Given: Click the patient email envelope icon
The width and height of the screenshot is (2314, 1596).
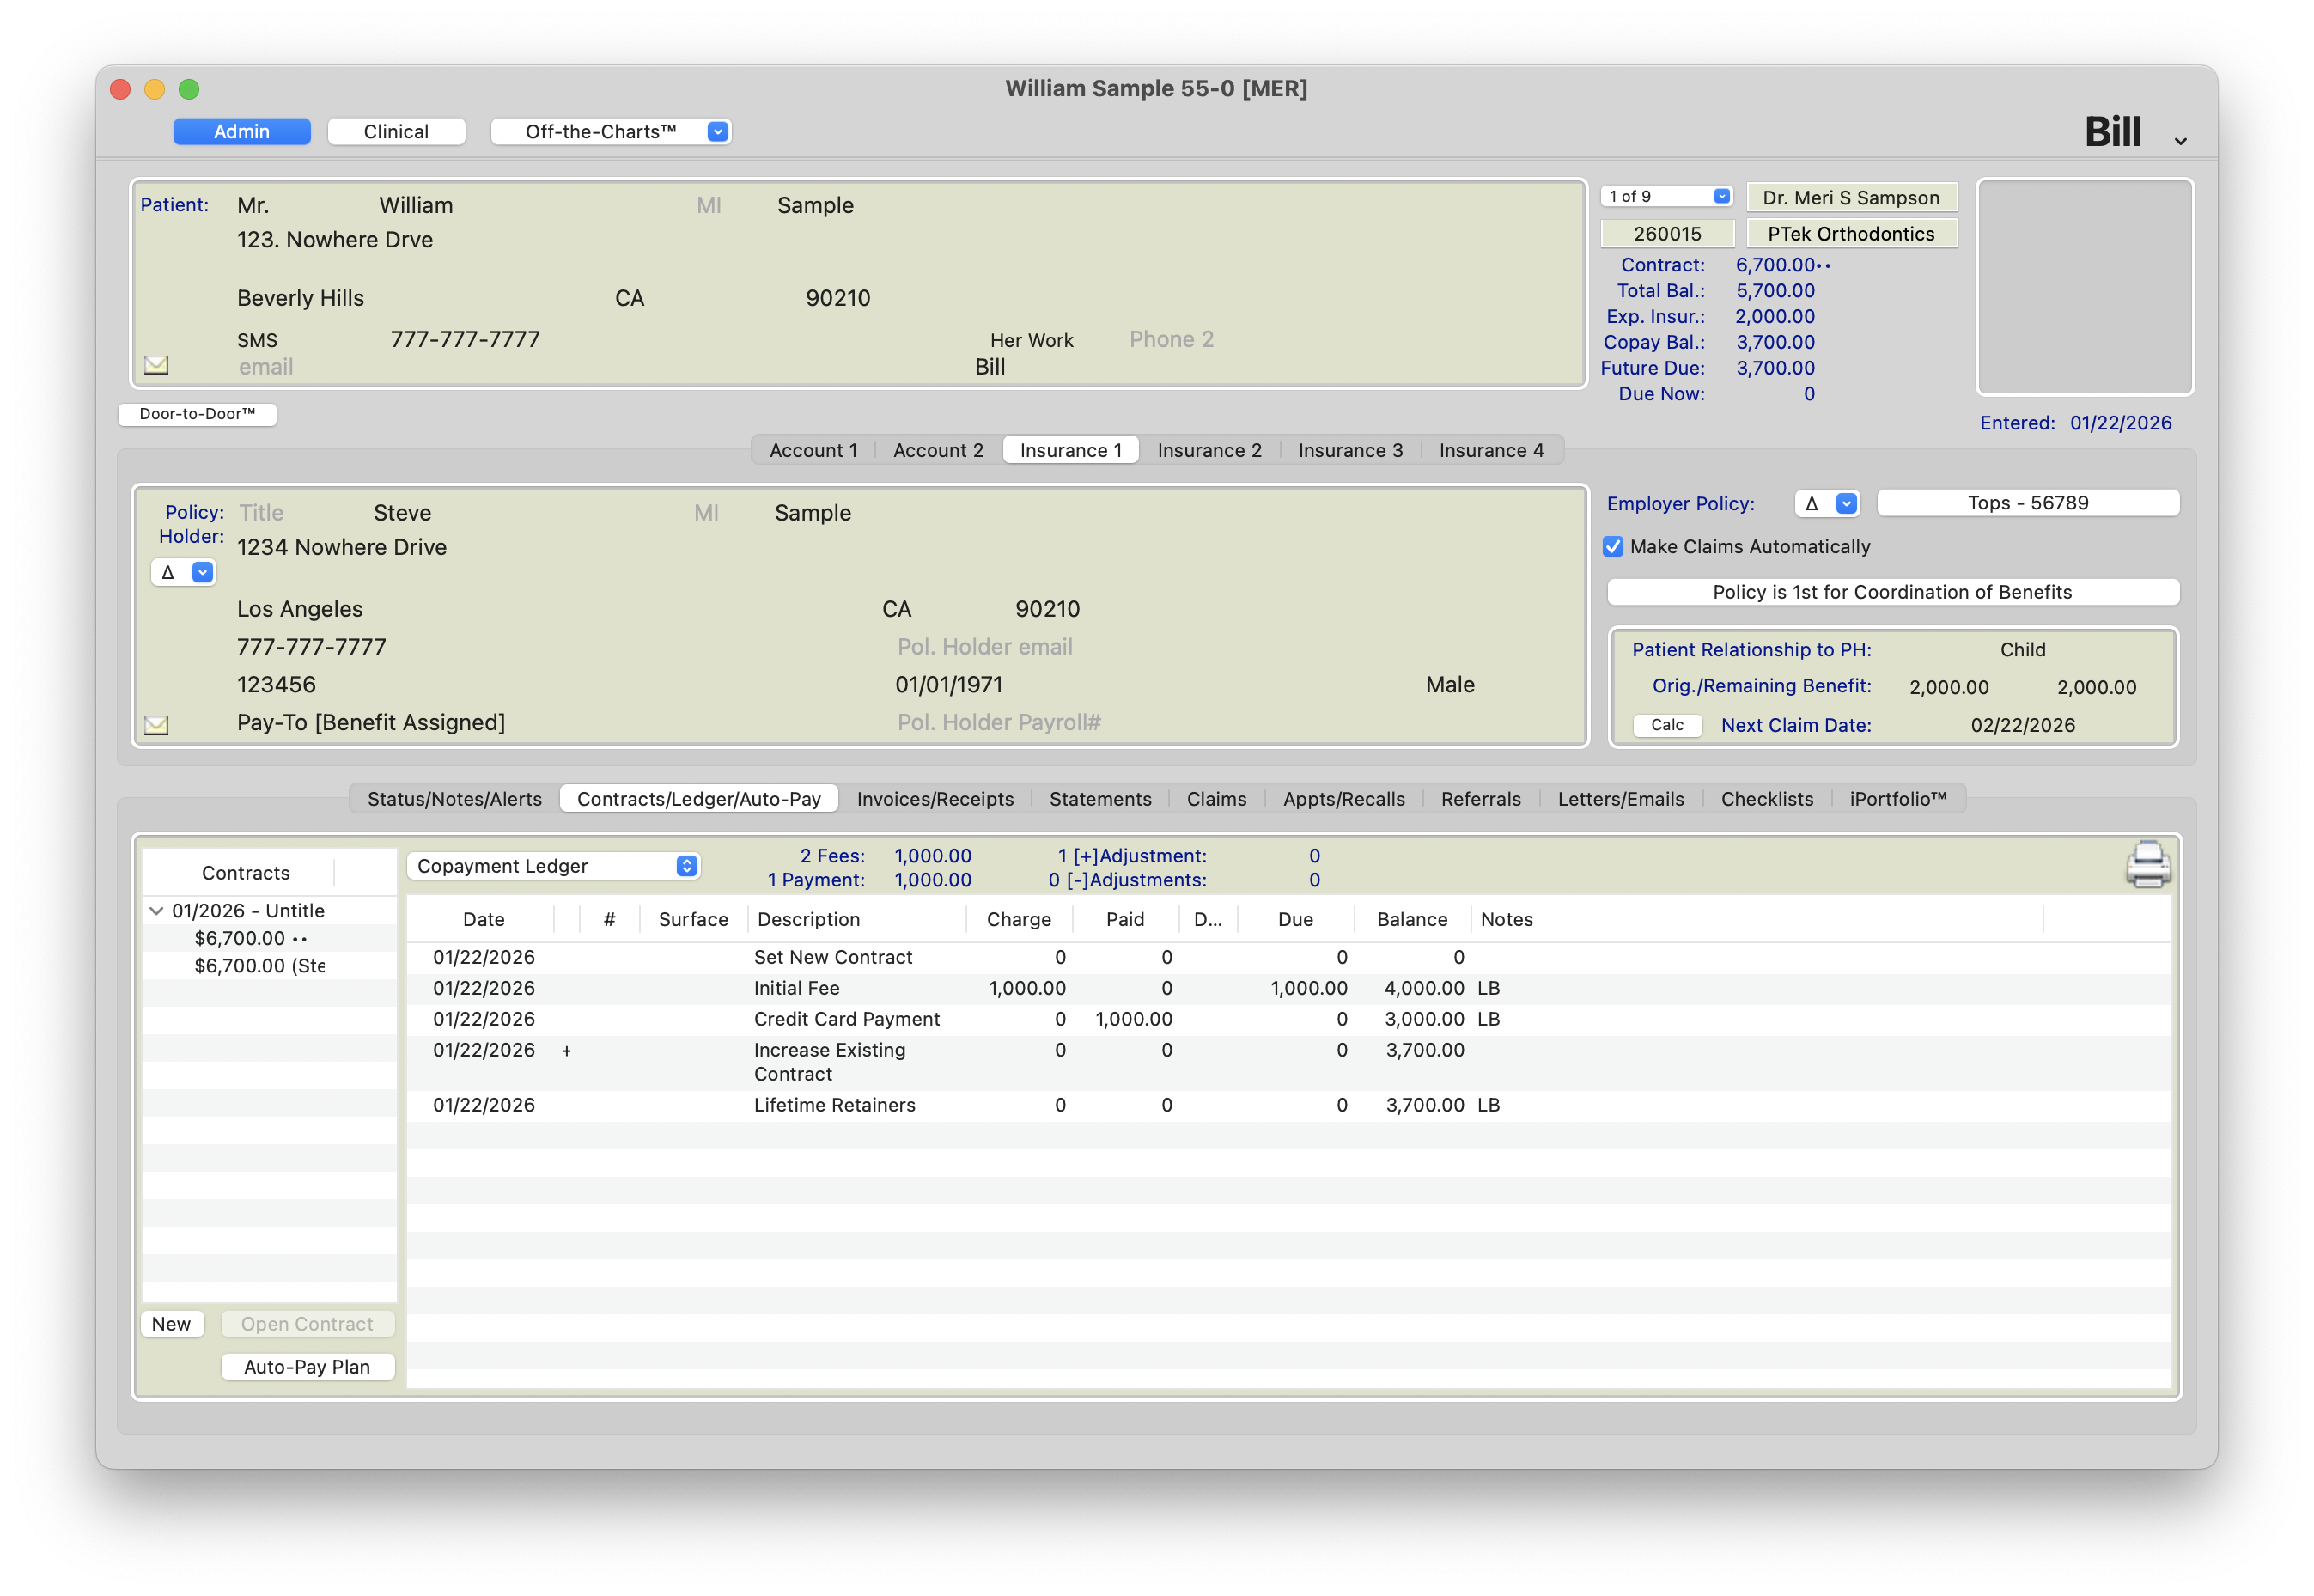Looking at the screenshot, I should coord(157,365).
